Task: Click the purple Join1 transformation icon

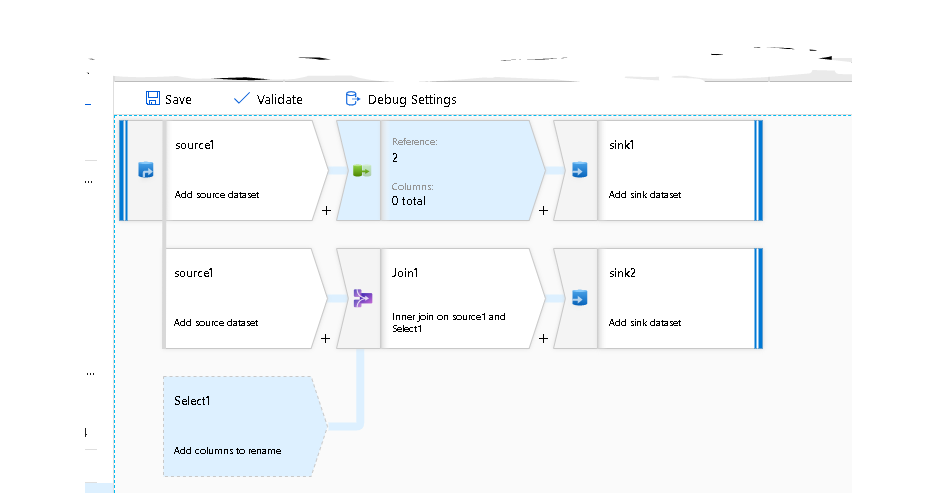Action: click(361, 298)
